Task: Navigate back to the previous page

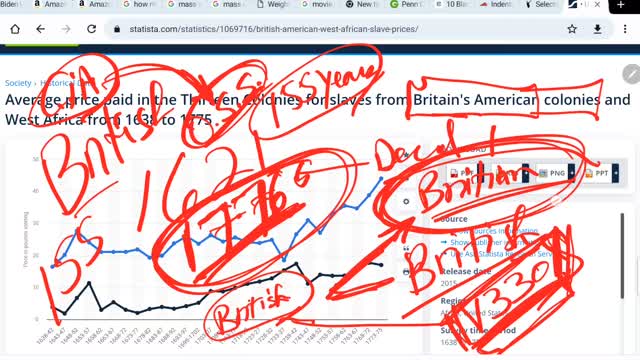Action: (40, 29)
